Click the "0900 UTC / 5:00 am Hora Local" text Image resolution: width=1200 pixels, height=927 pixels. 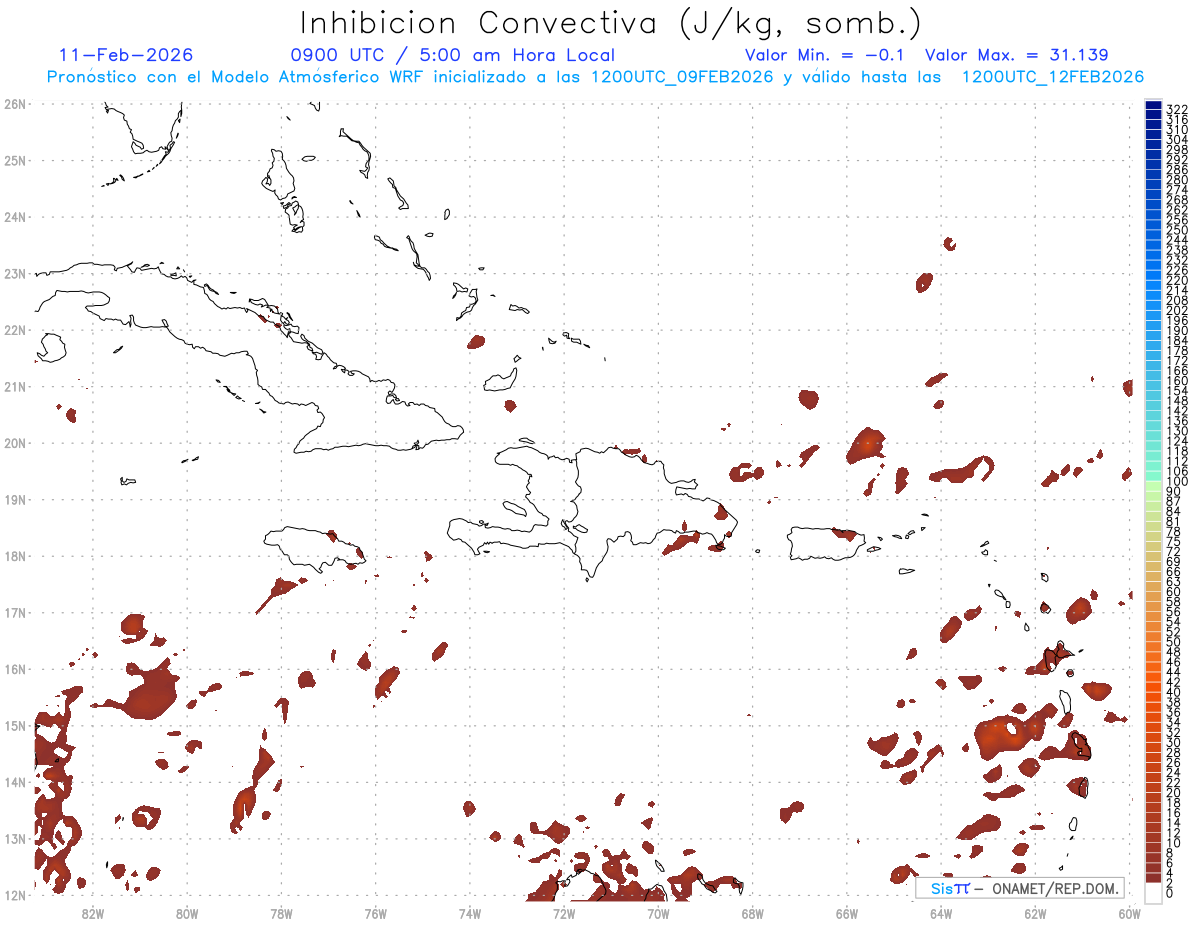coord(453,55)
